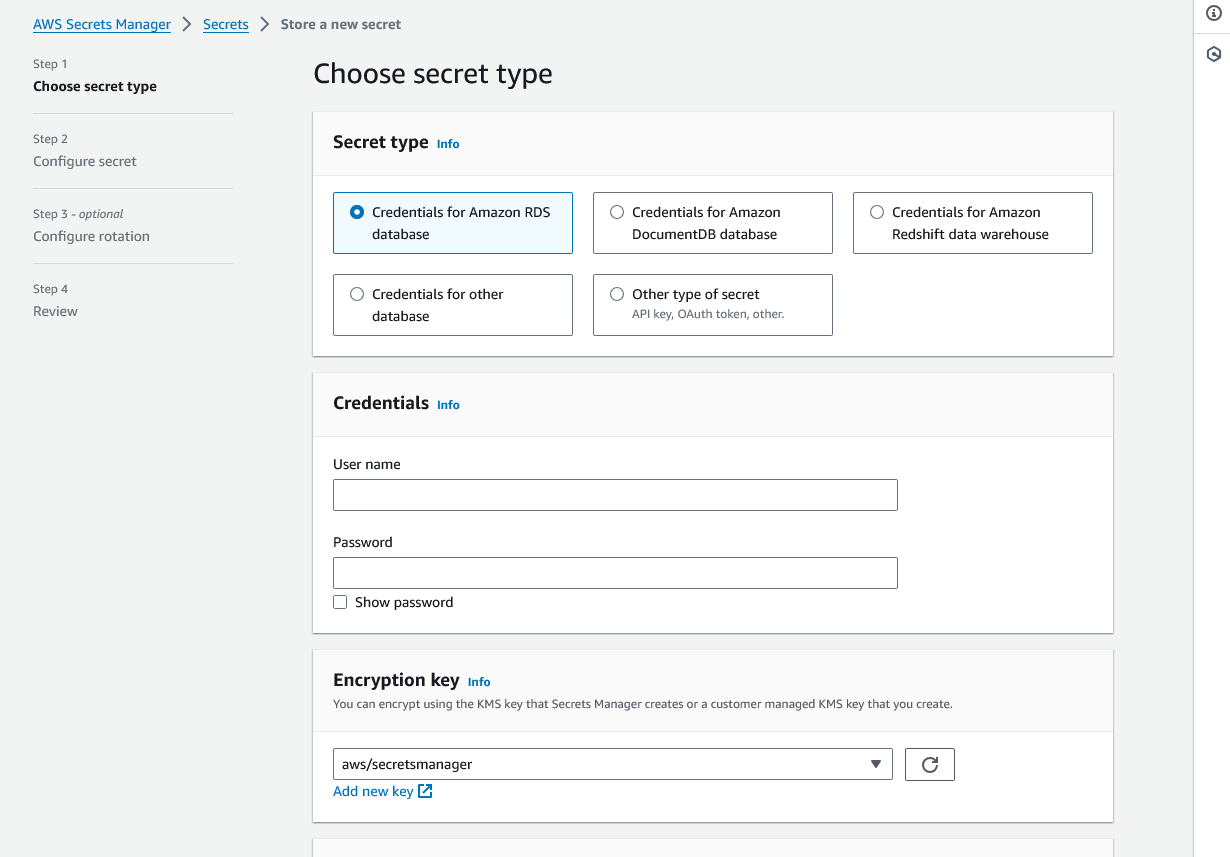
Task: Open the Info link next to Secret type
Action: tap(448, 144)
